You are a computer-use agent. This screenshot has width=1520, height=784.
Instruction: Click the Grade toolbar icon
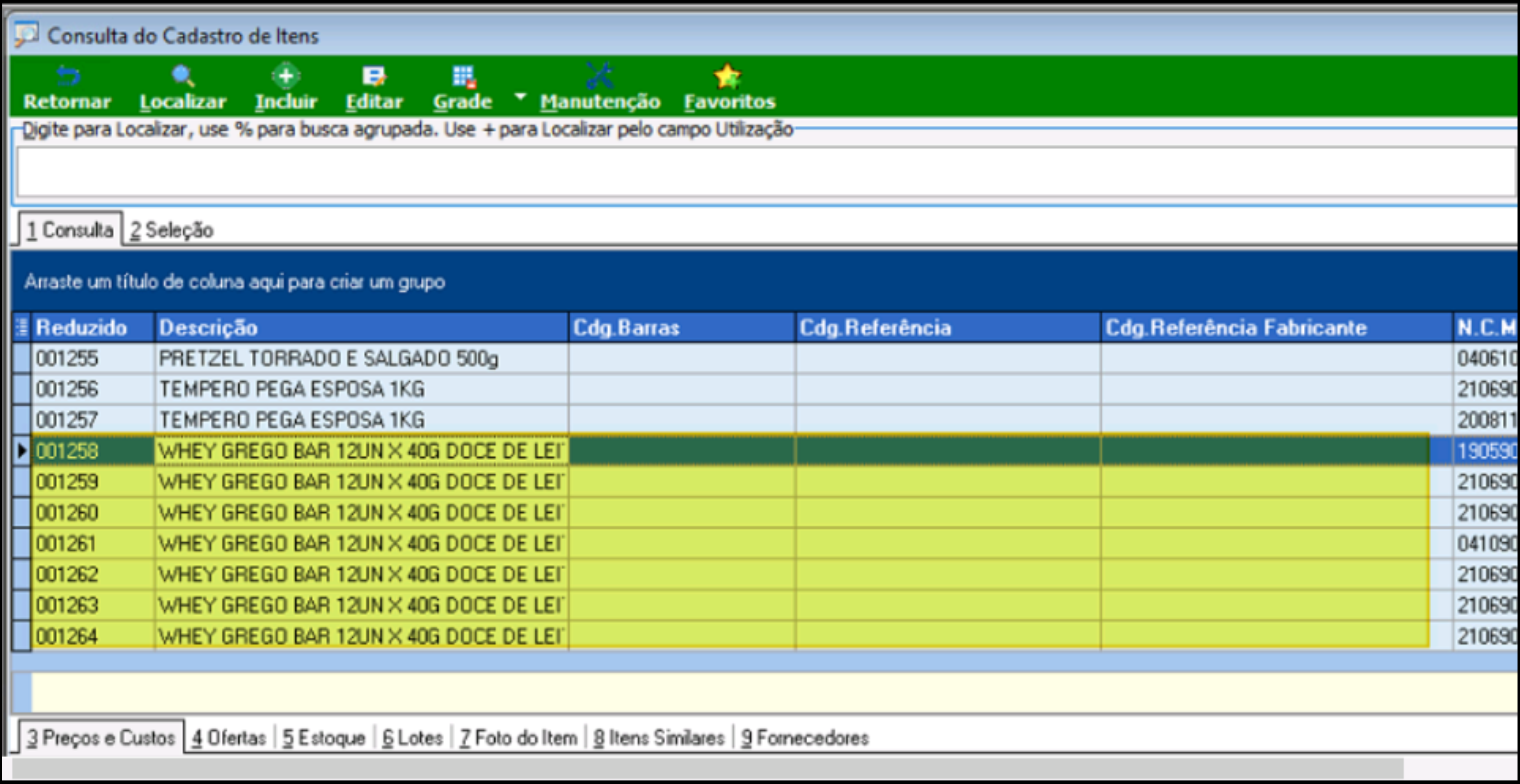pyautogui.click(x=463, y=77)
